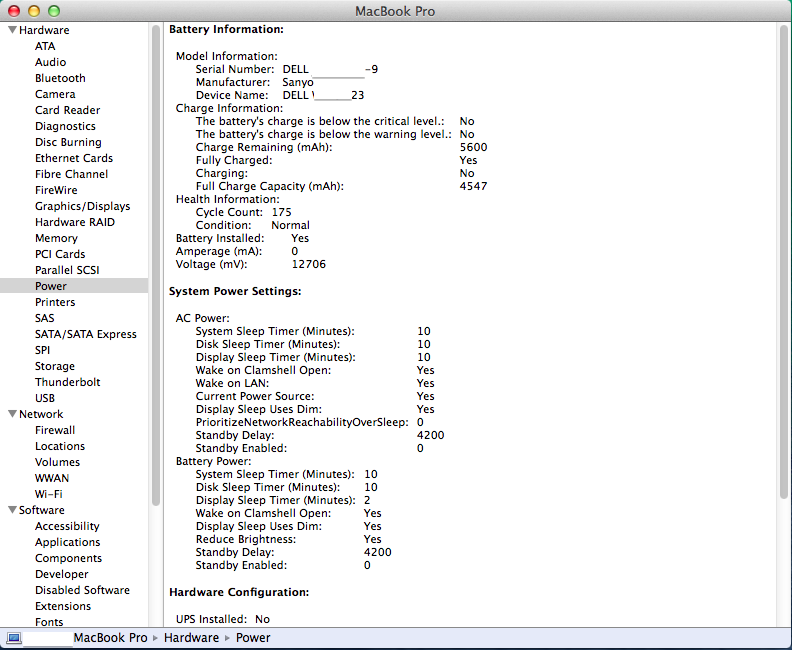Collapse the Hardware section triangle
This screenshot has height=650, width=792.
[x=12, y=30]
